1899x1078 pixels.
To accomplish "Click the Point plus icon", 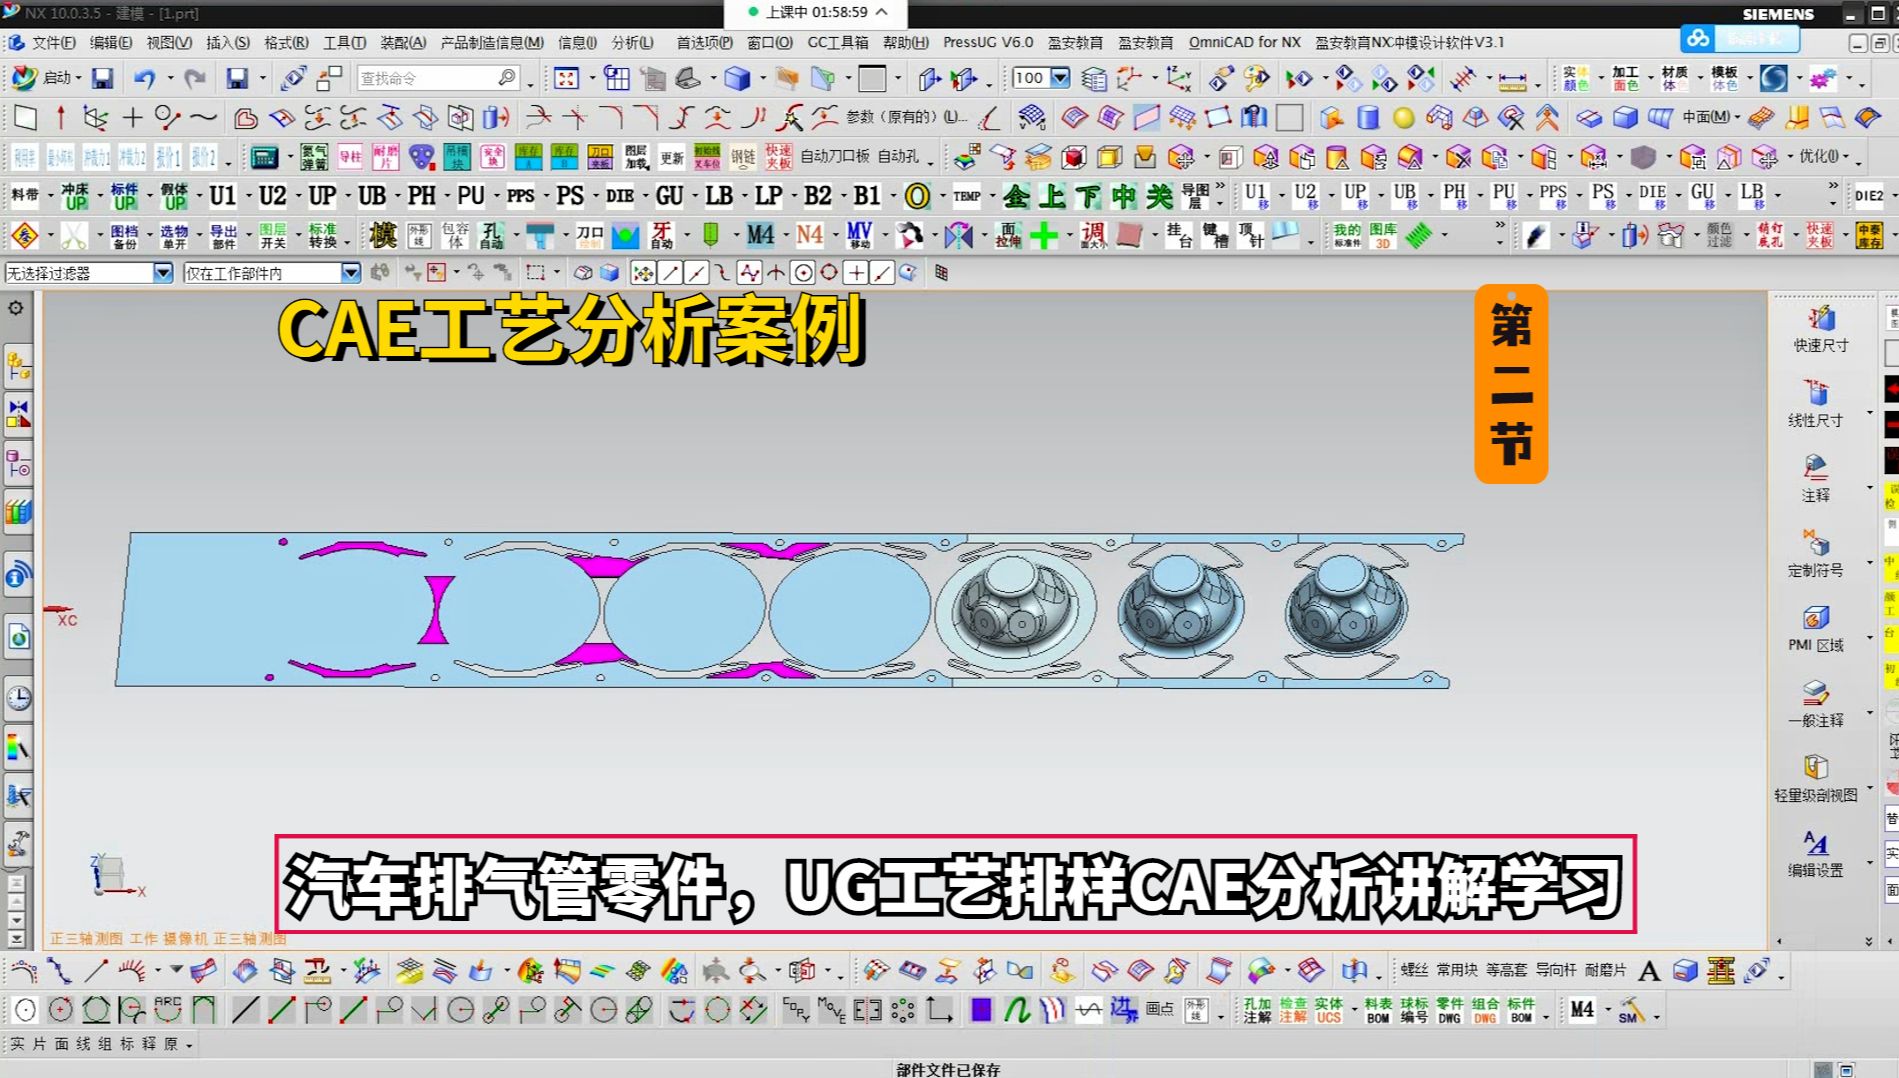I will (x=132, y=118).
